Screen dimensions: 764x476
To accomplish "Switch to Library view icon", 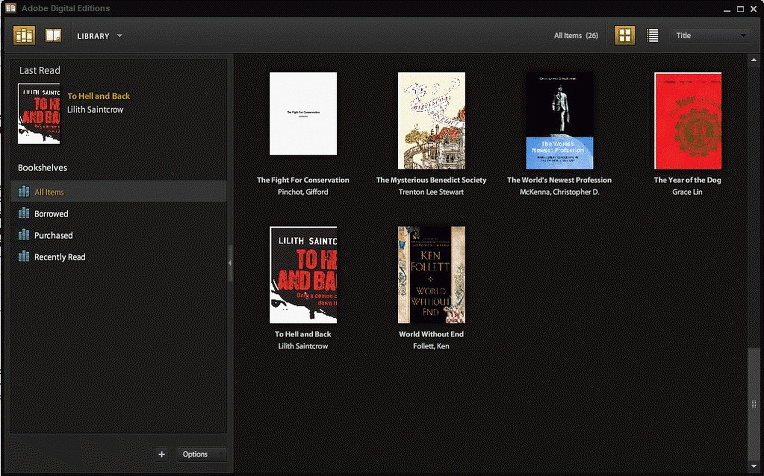I will point(24,36).
